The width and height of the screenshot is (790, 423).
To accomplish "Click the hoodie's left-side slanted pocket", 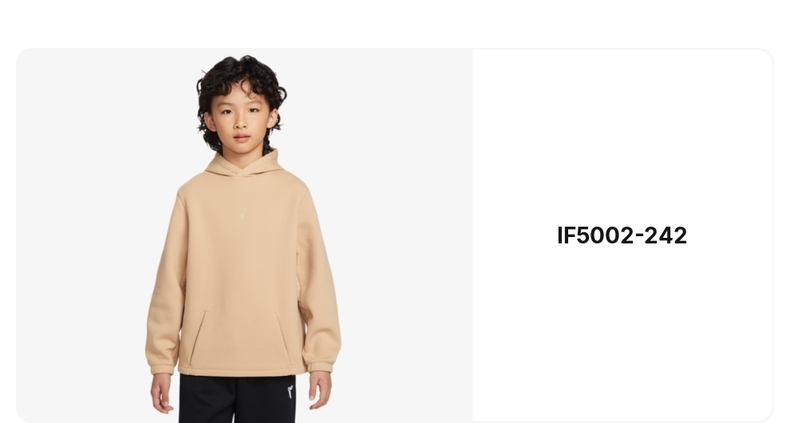I will [x=198, y=337].
